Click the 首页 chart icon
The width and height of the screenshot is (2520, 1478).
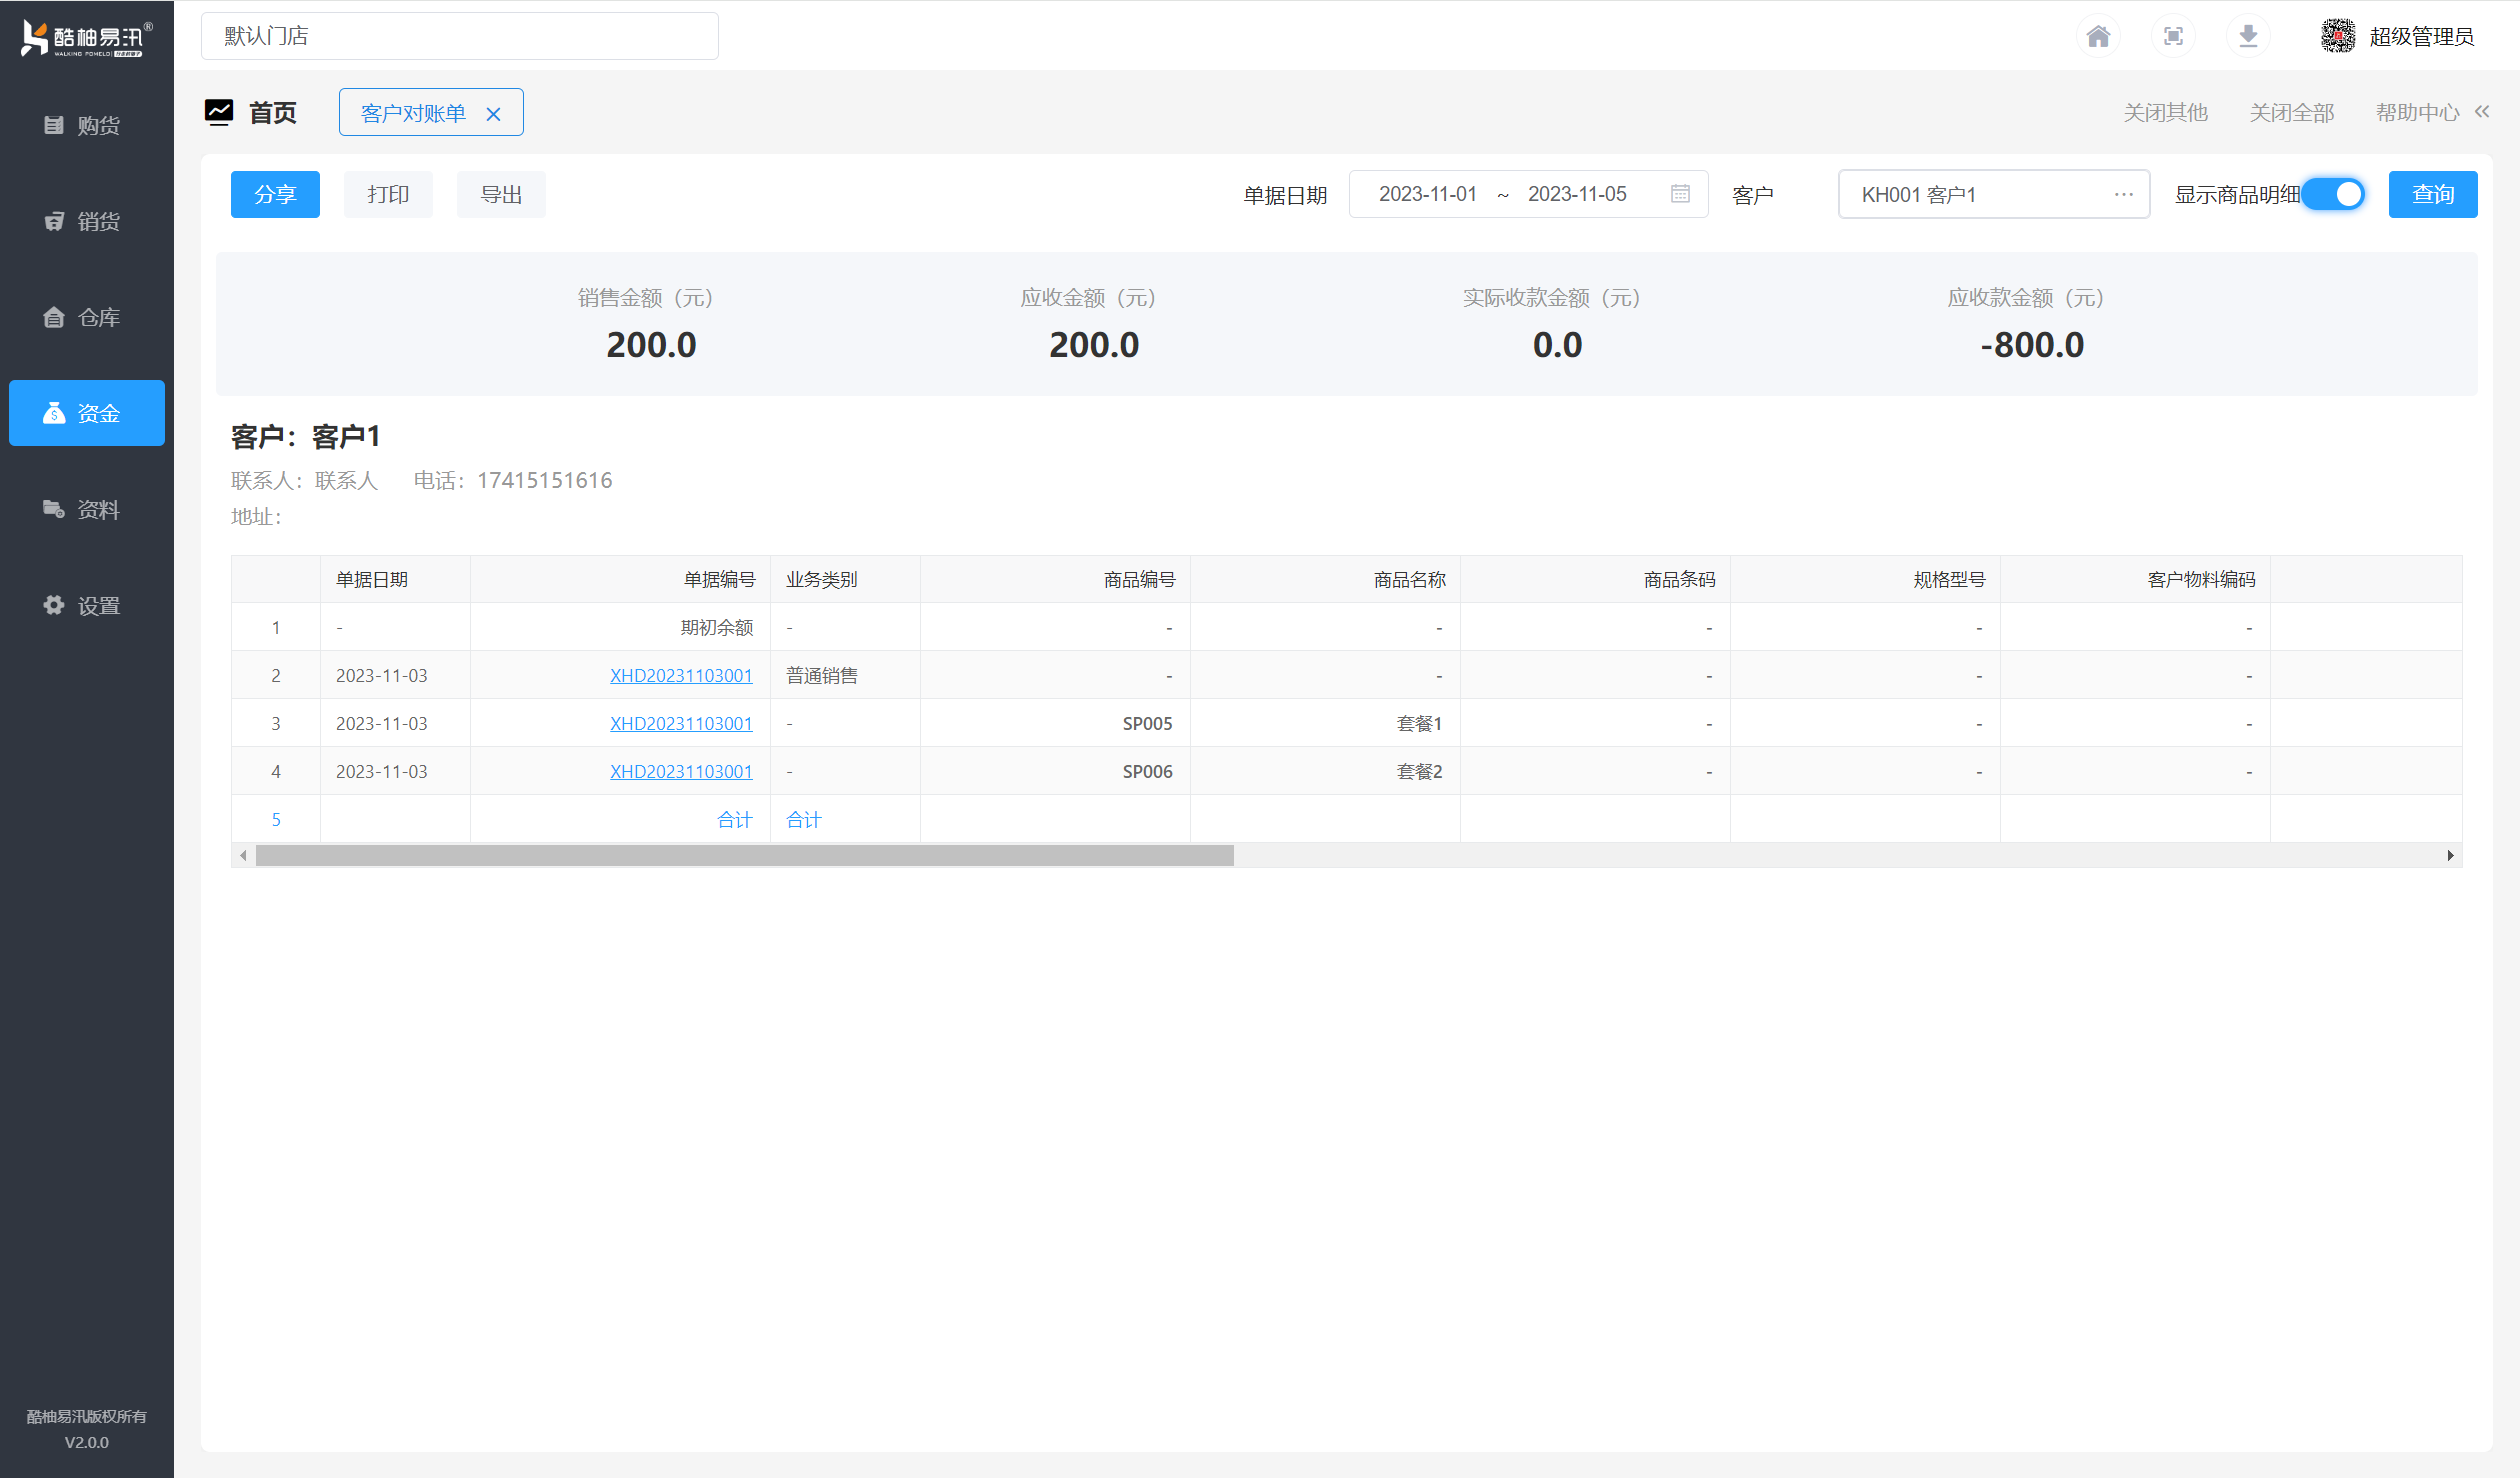(219, 112)
